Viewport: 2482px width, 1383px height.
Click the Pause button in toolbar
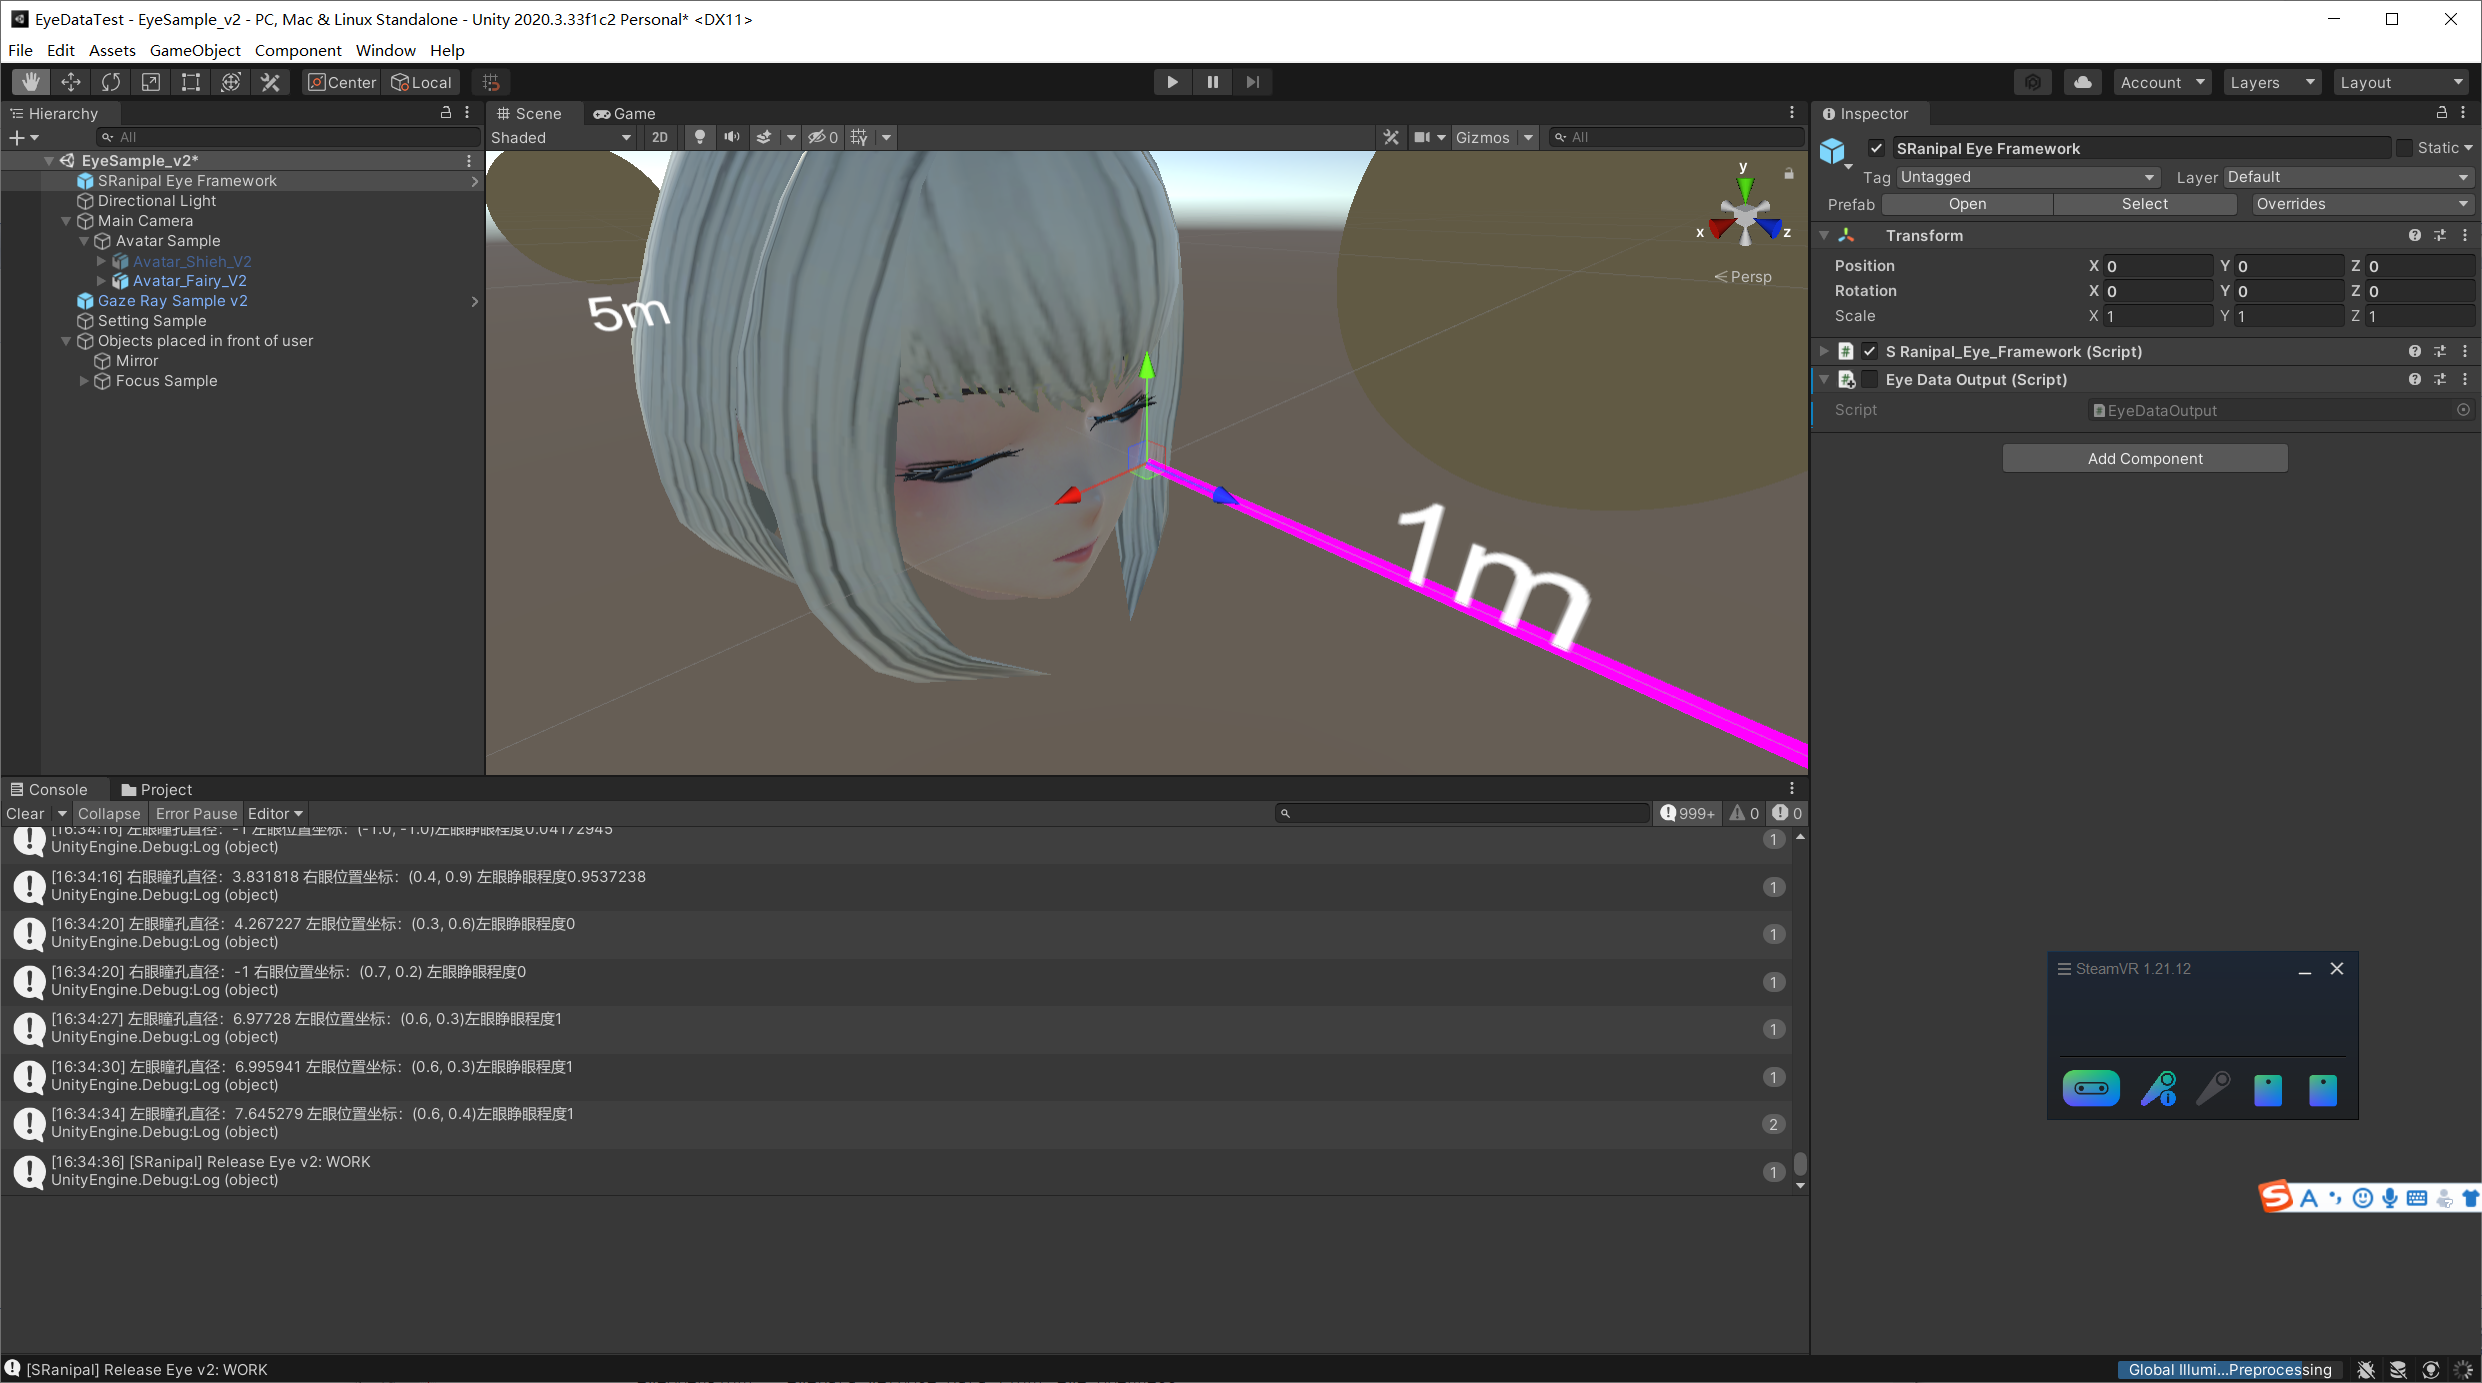tap(1212, 80)
